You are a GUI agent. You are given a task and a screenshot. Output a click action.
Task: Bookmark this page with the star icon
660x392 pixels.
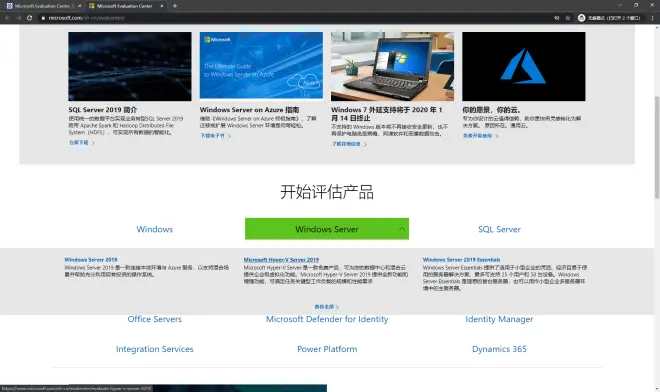pyautogui.click(x=568, y=18)
